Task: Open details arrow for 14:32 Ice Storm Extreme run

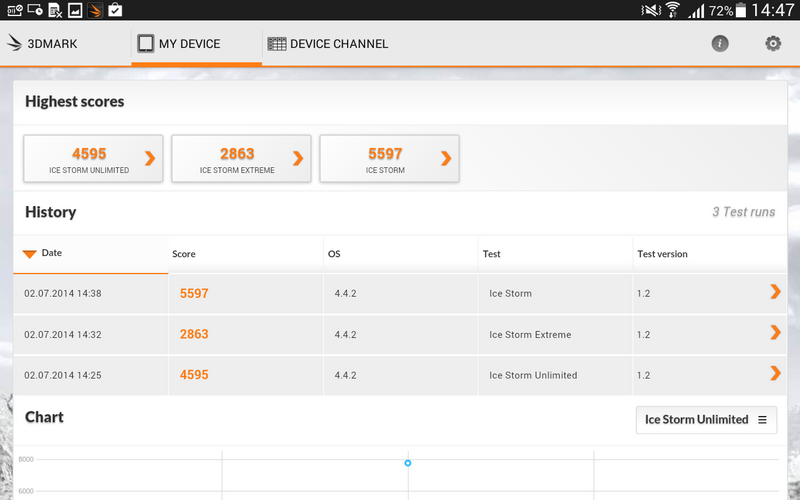Action: pos(776,332)
